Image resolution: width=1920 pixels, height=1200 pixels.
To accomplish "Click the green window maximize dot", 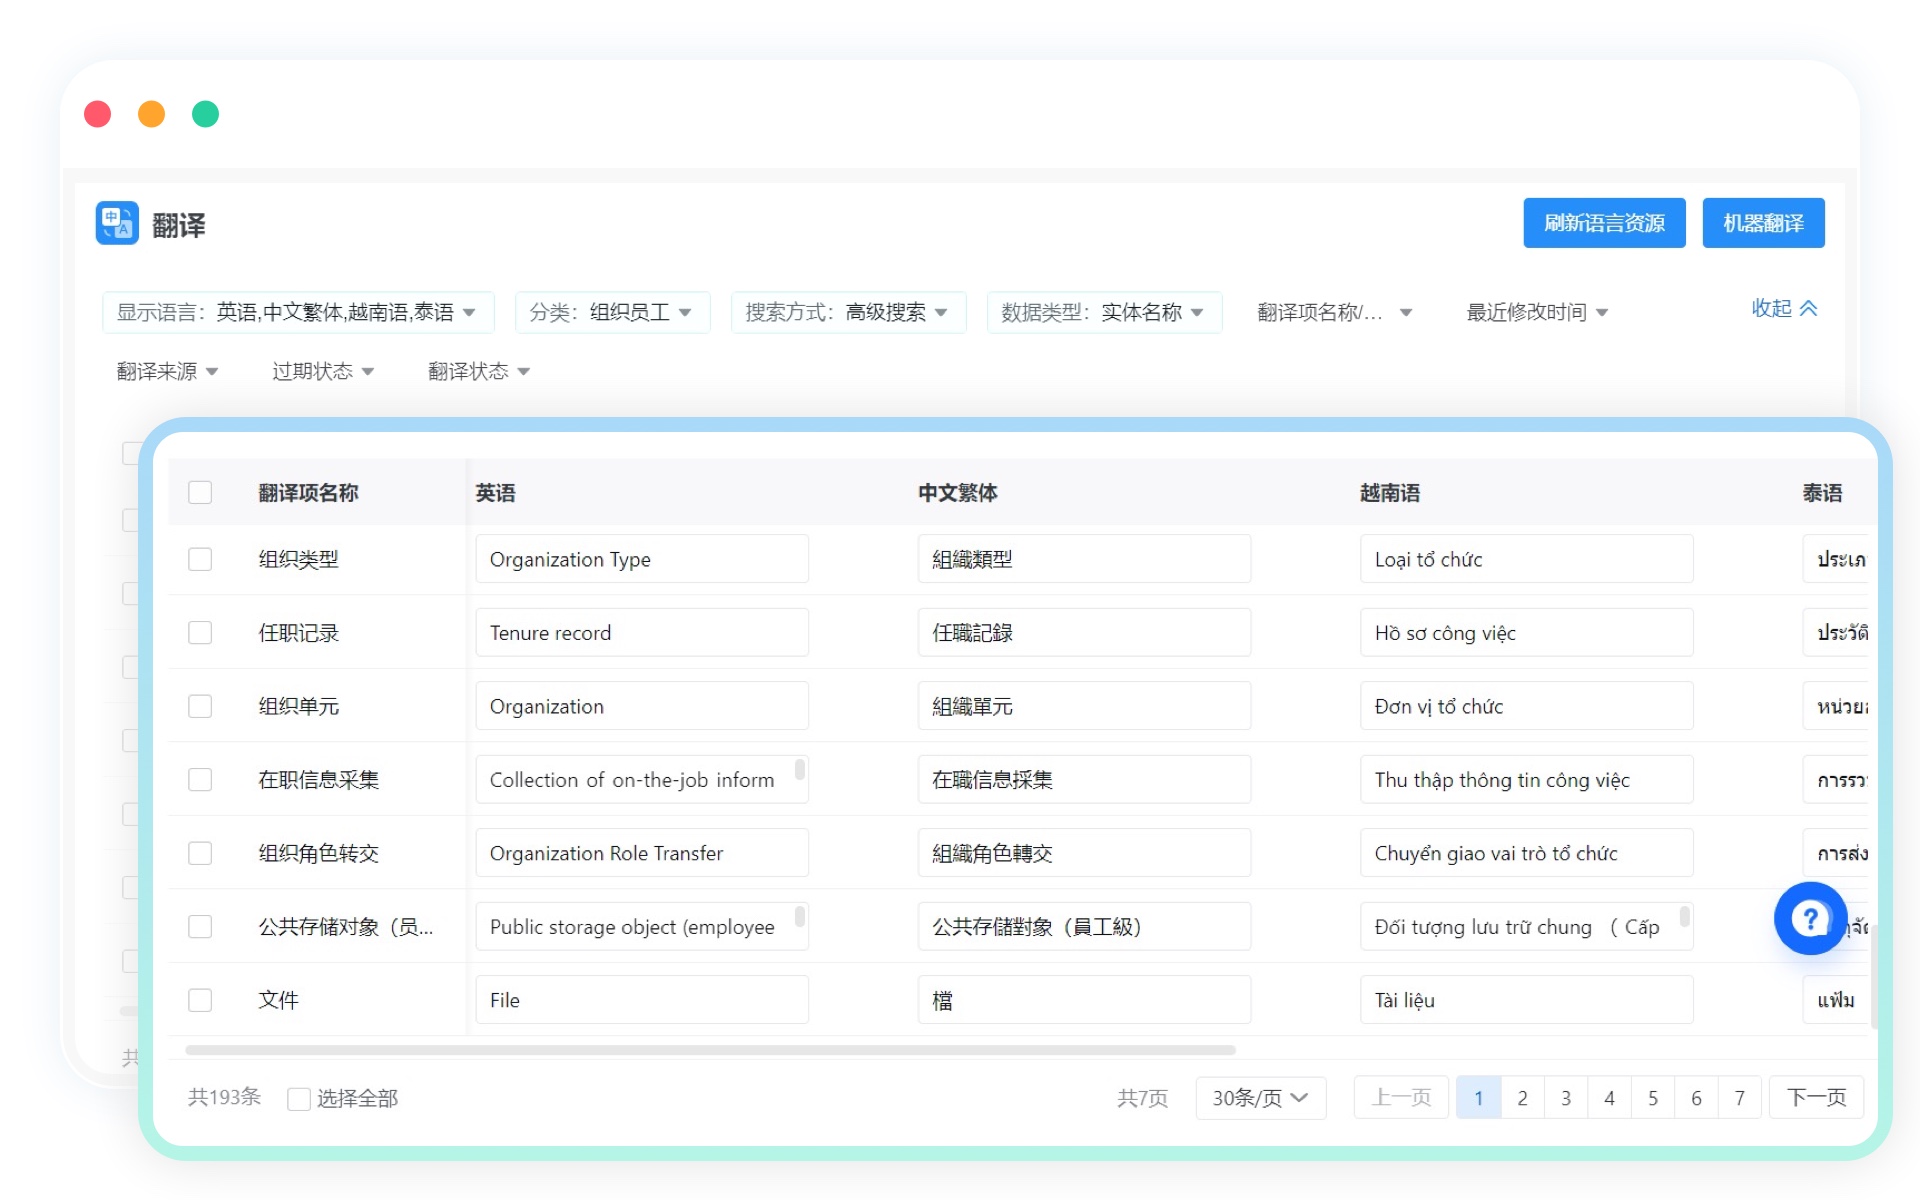I will [205, 114].
